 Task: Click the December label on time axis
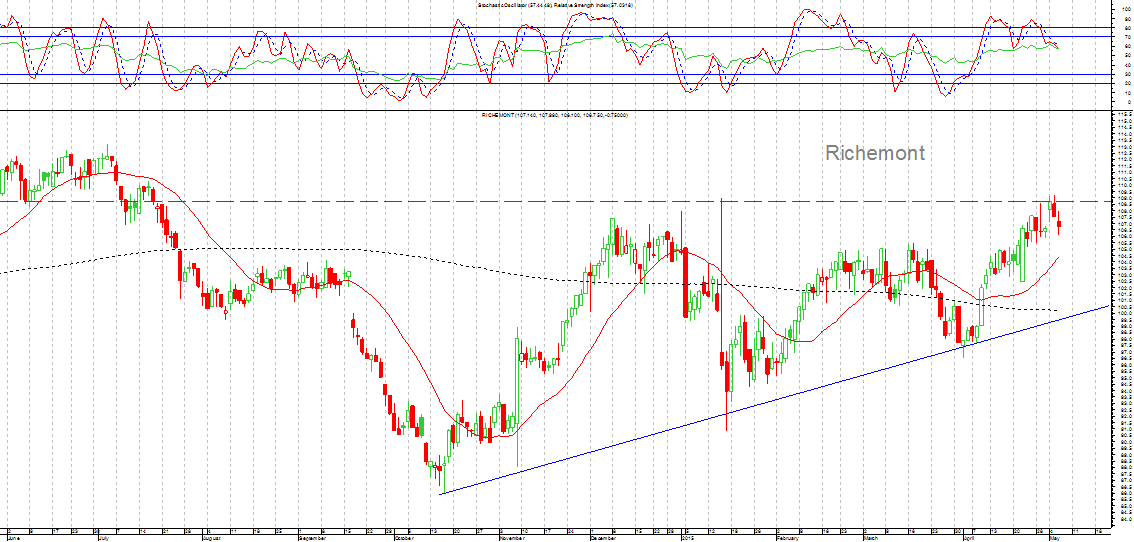point(603,538)
